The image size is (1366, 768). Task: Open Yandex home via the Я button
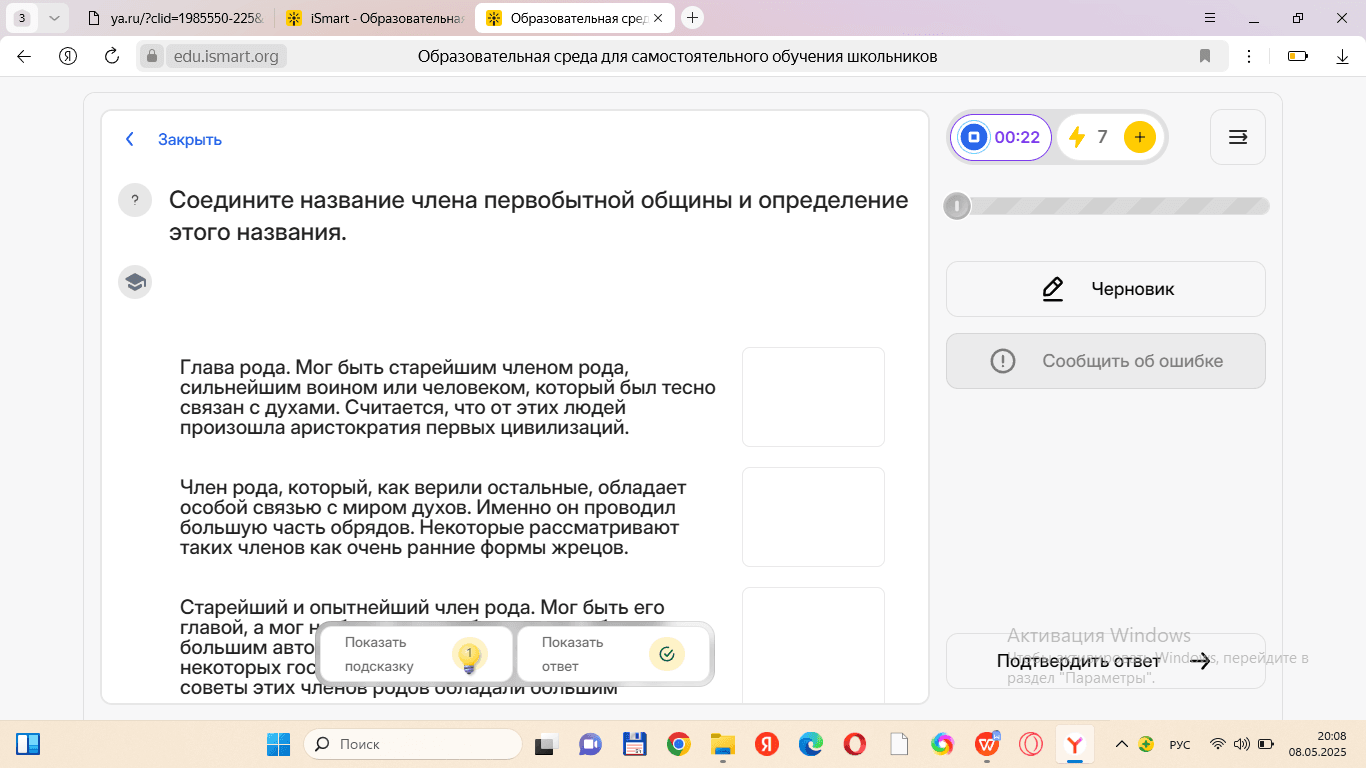point(68,56)
